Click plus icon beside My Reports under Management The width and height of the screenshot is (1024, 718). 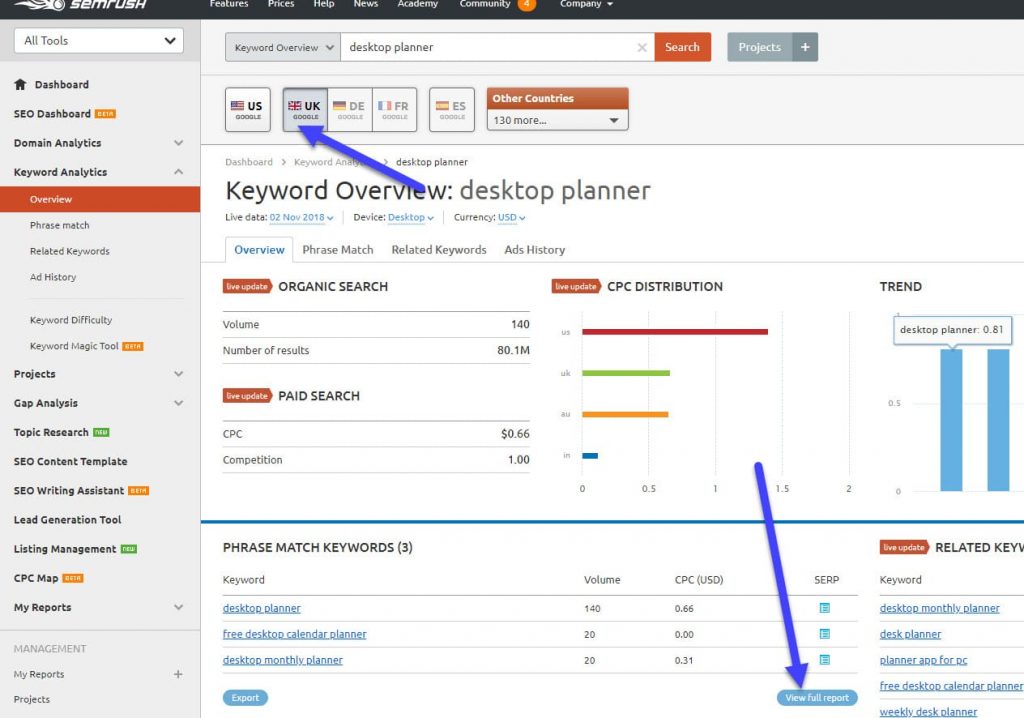tap(178, 674)
